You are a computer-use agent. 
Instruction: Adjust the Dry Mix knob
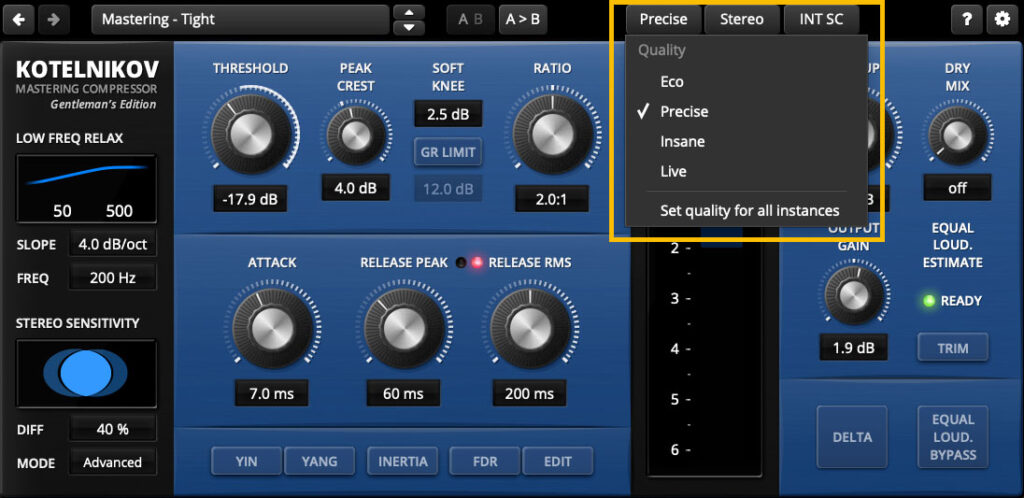click(x=957, y=136)
